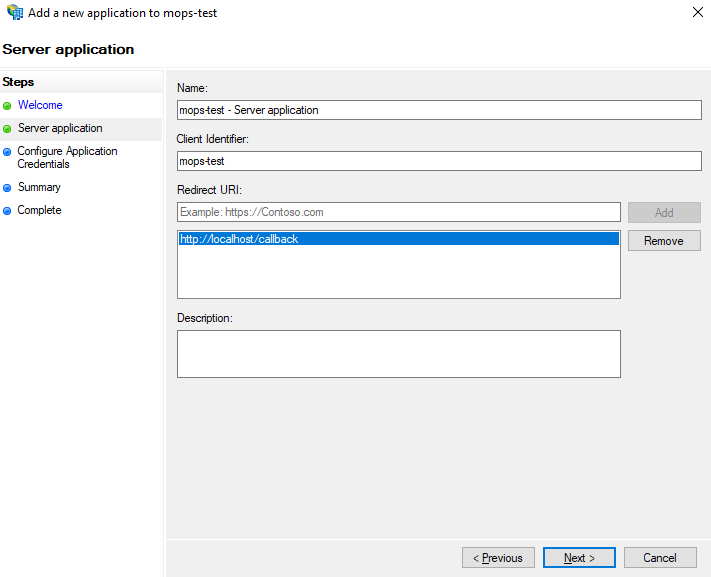Click the AD FS wizard title bar icon
Viewport: 711px width, 577px height.
pos(15,13)
